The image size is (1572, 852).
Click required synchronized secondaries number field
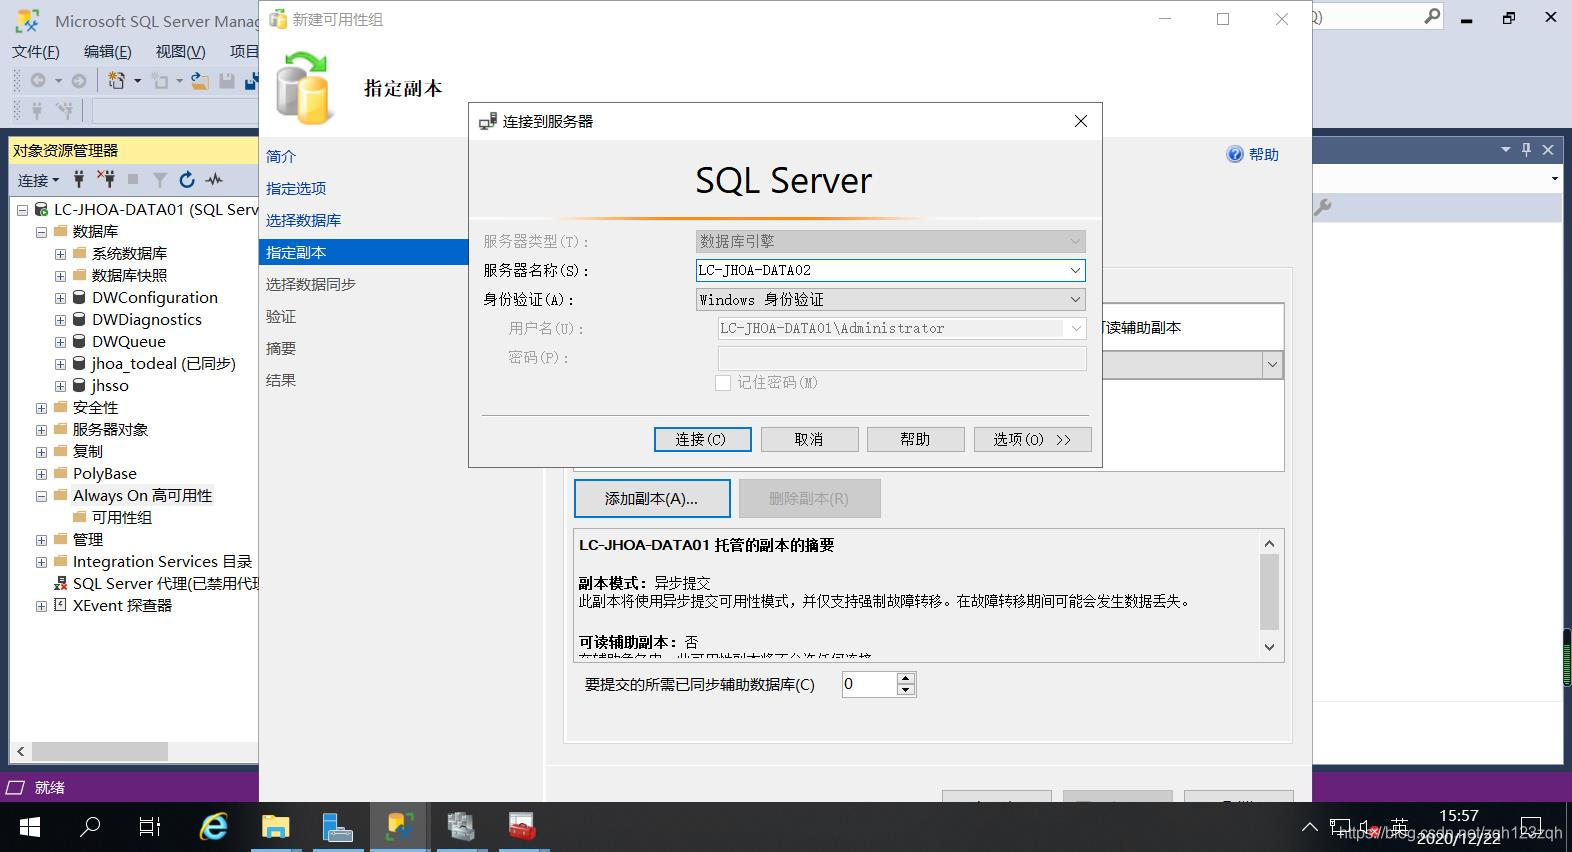tap(869, 684)
